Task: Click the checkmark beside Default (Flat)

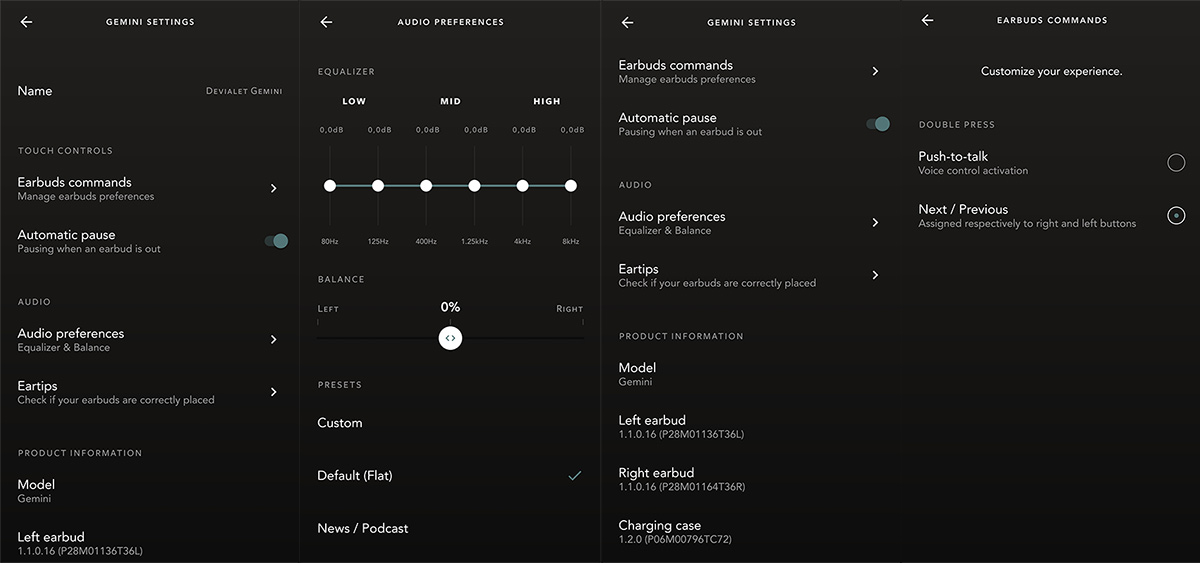Action: pyautogui.click(x=574, y=476)
